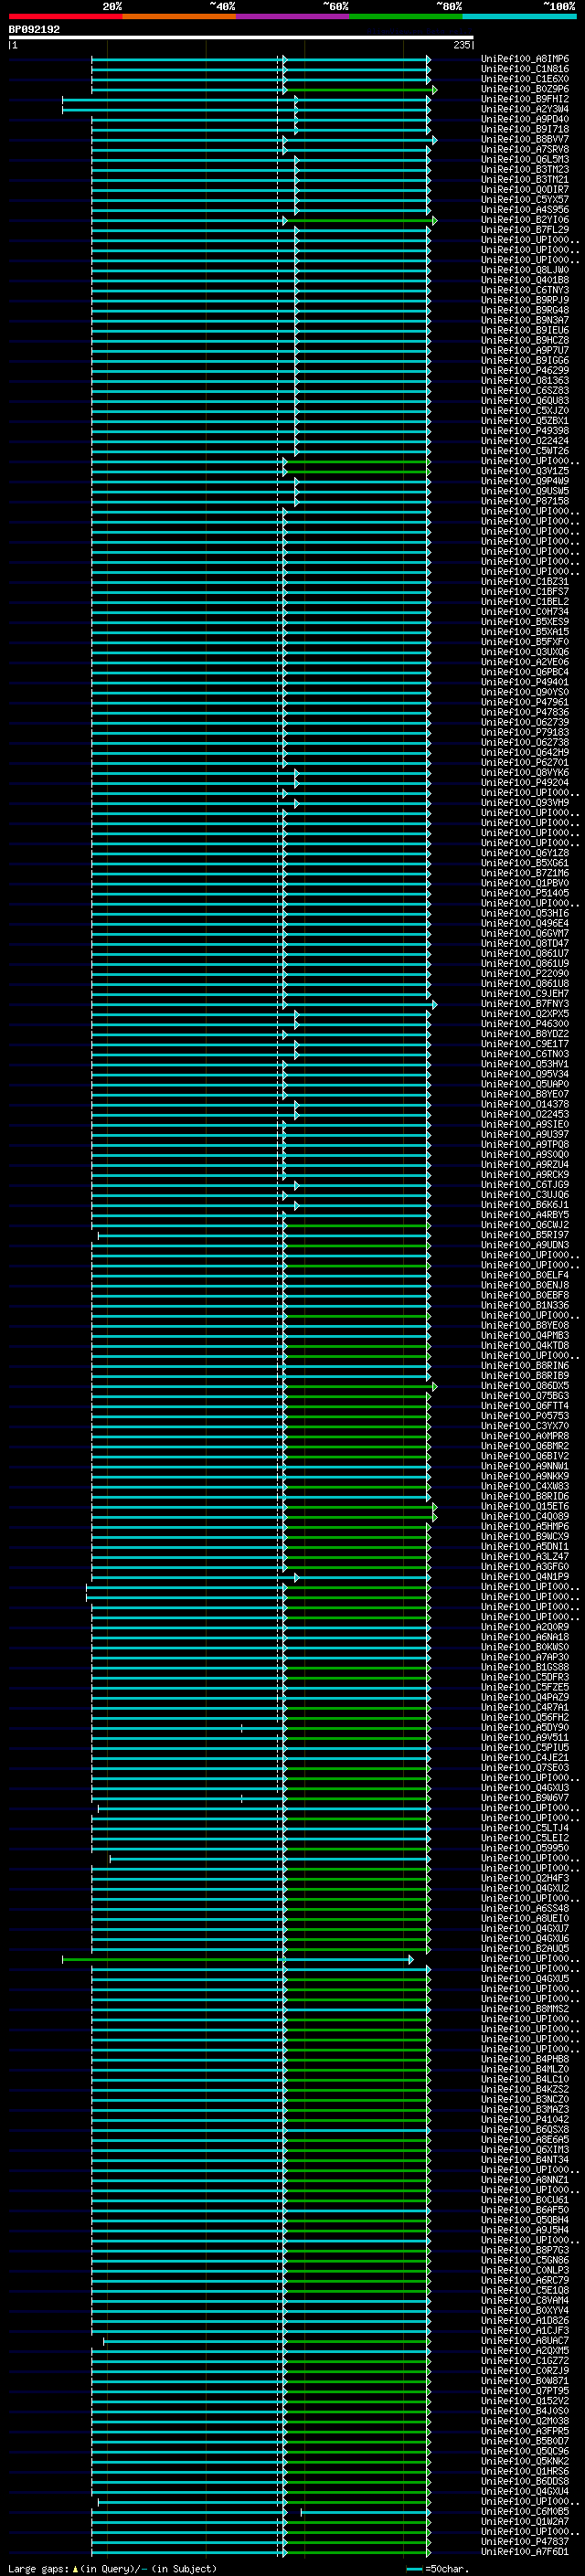Click entry UniRef100_B2YI06
585x2576 pixels.
[x=525, y=220]
